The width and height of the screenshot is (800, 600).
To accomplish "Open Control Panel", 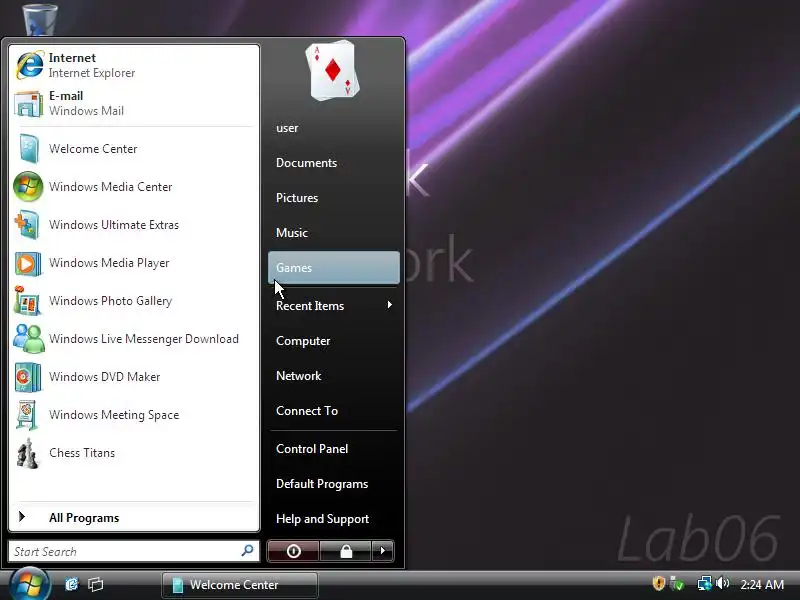I will click(312, 449).
